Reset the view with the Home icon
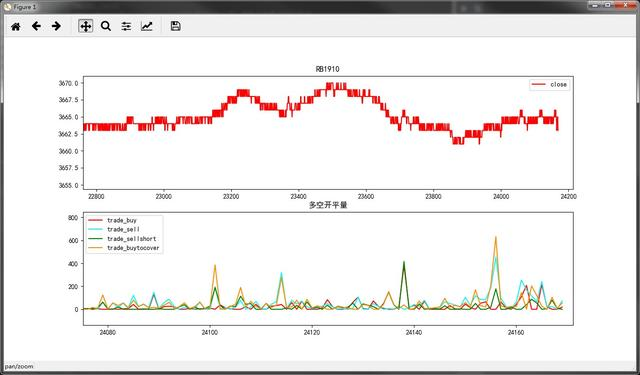The height and width of the screenshot is (375, 640). (x=16, y=27)
